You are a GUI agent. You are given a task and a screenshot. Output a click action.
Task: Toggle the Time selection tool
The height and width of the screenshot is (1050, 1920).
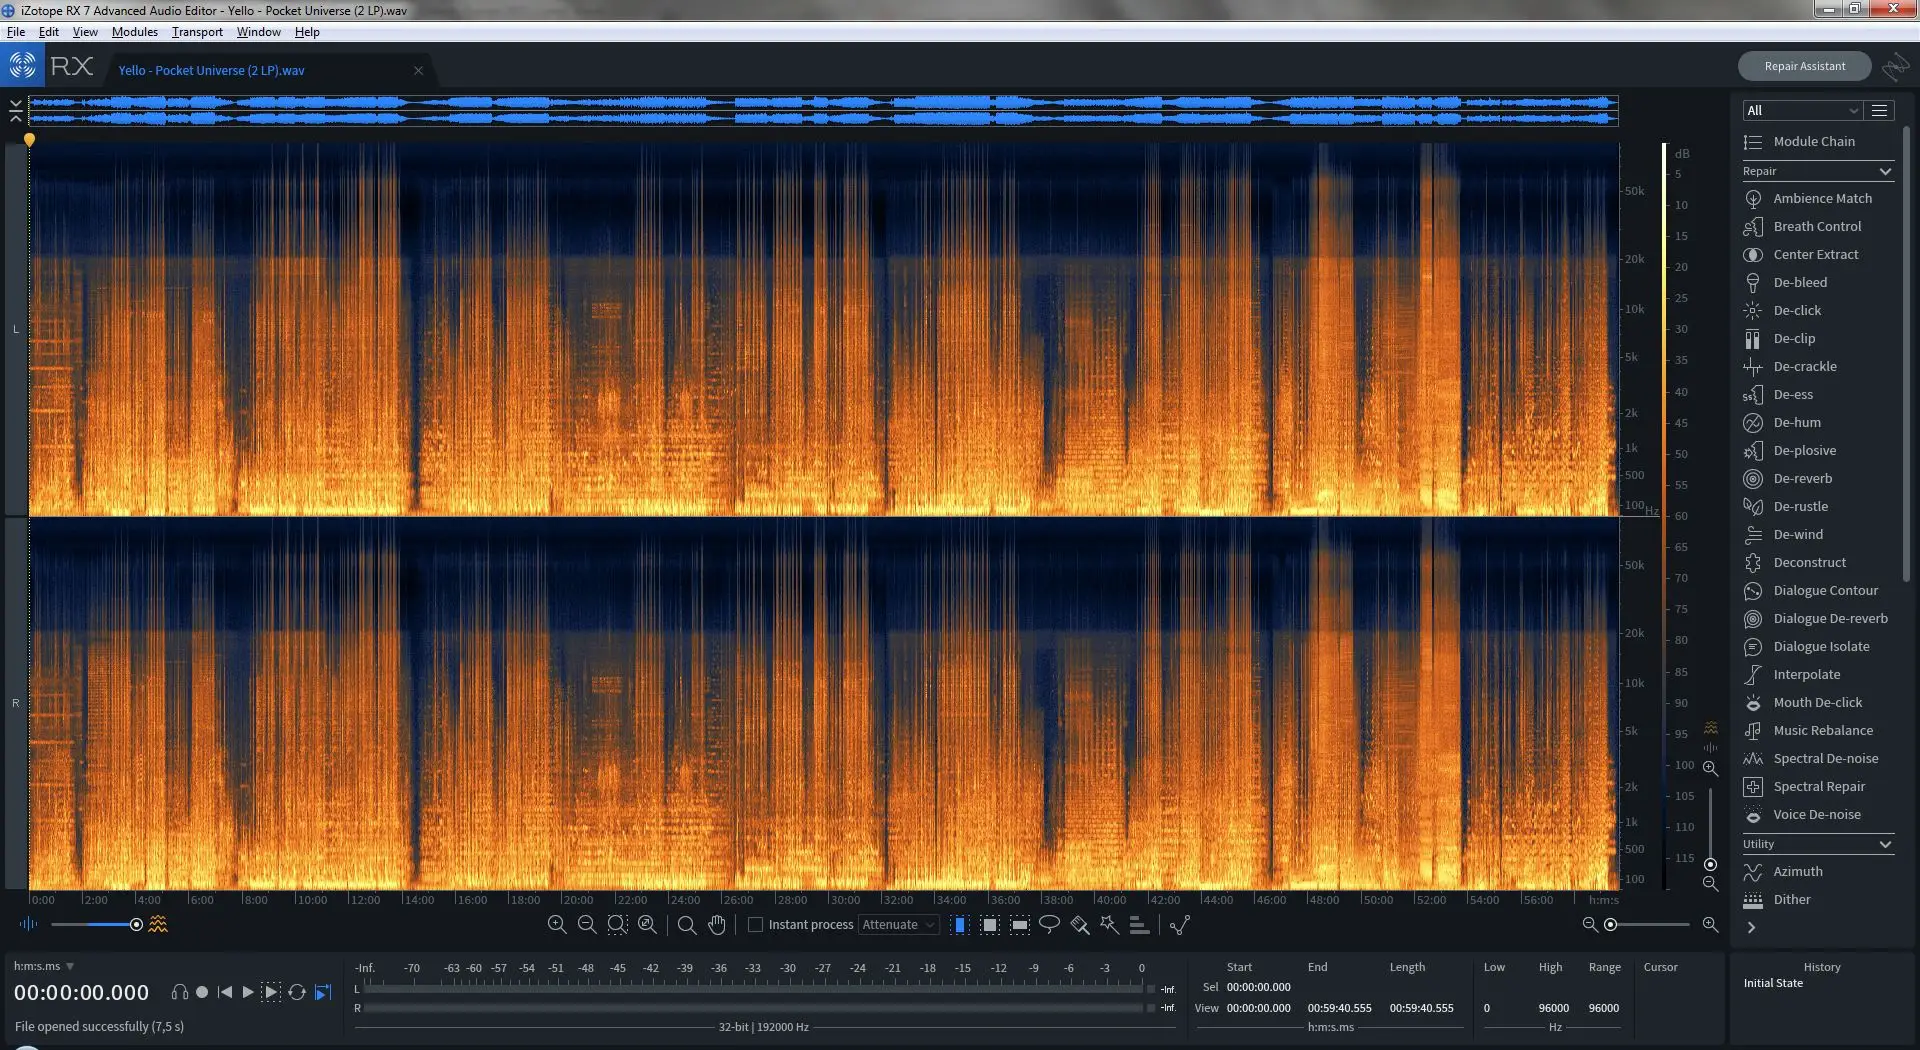pyautogui.click(x=960, y=924)
